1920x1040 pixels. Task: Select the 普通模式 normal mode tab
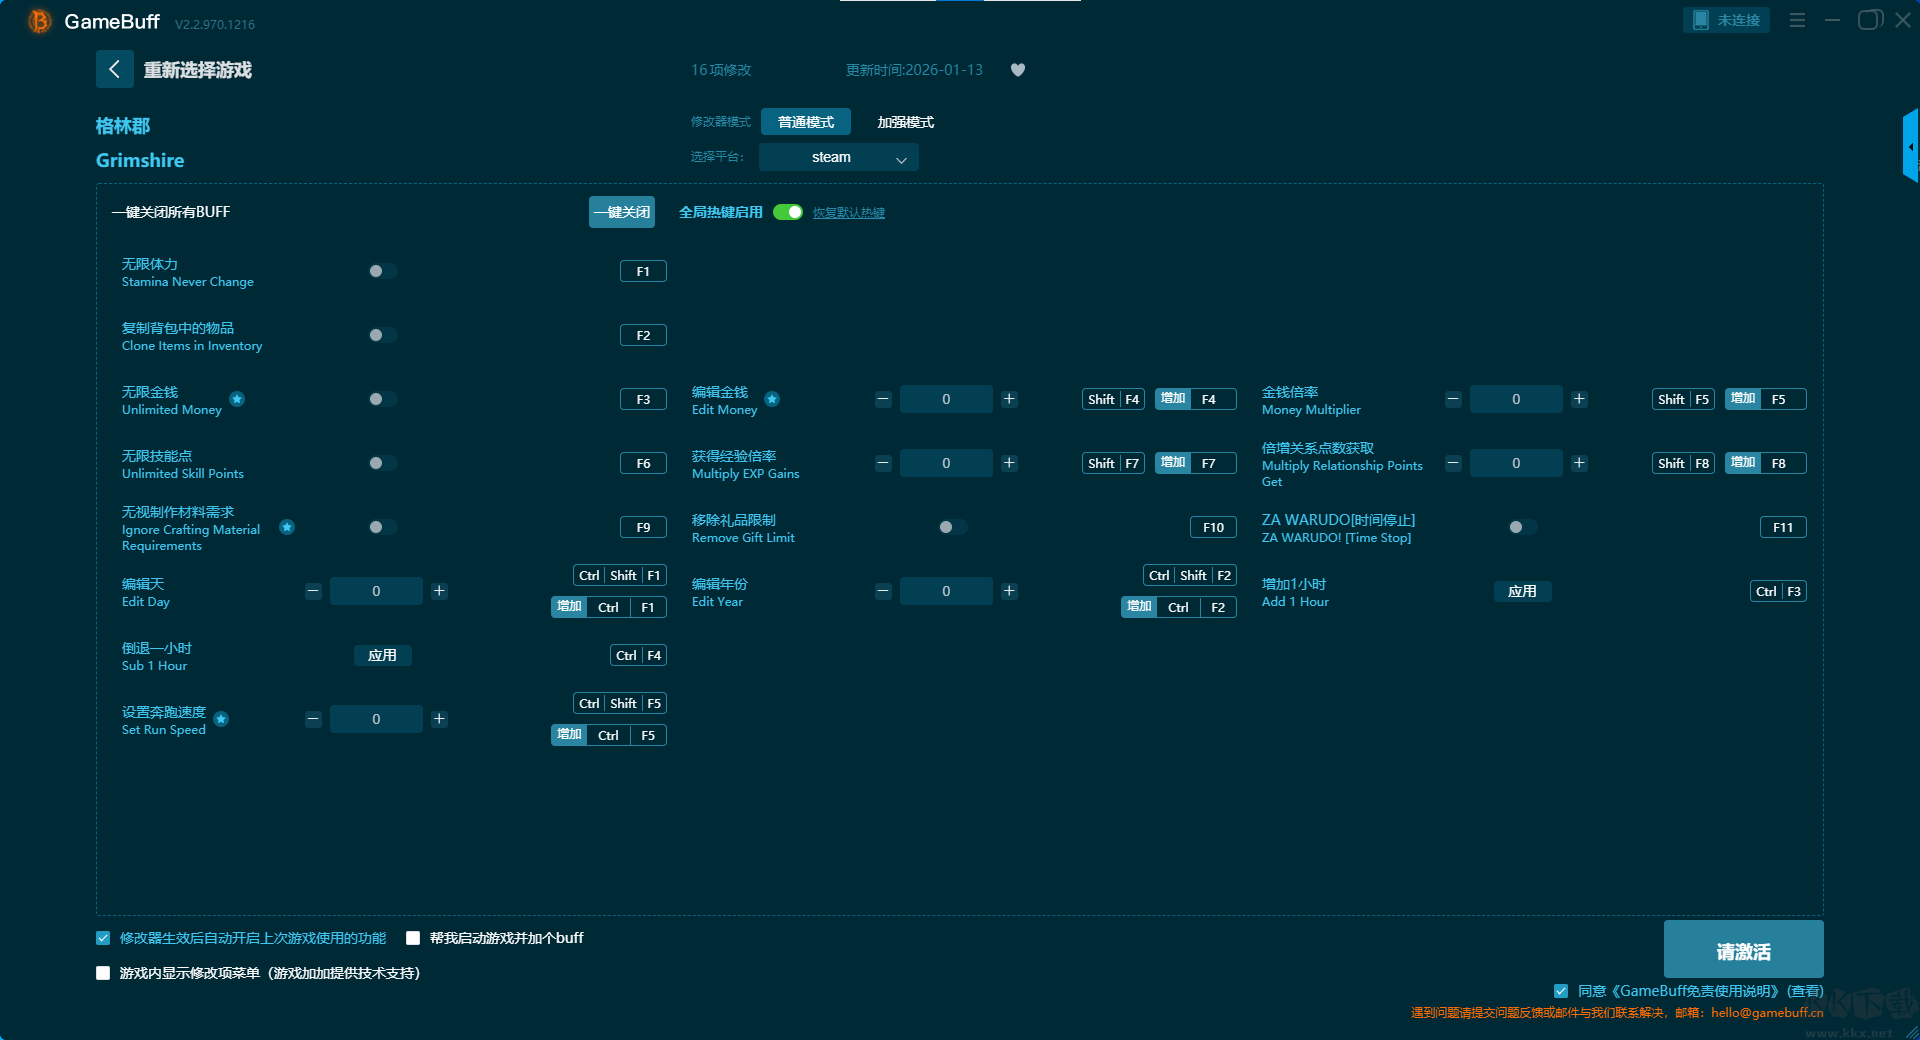[805, 122]
